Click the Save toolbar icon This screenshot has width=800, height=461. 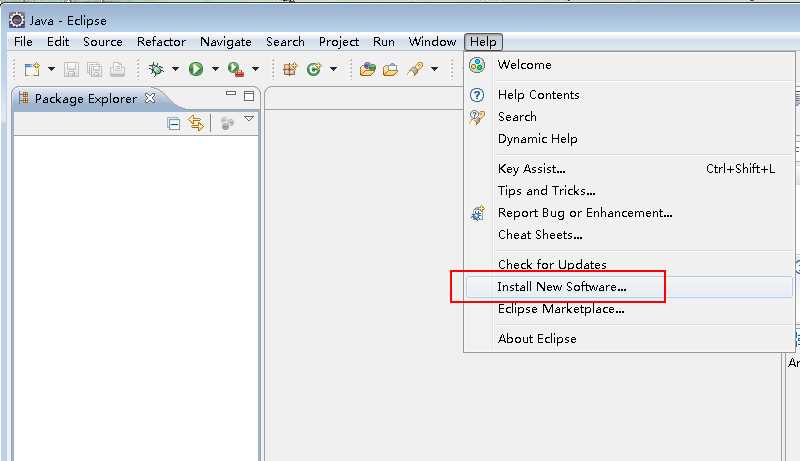71,69
